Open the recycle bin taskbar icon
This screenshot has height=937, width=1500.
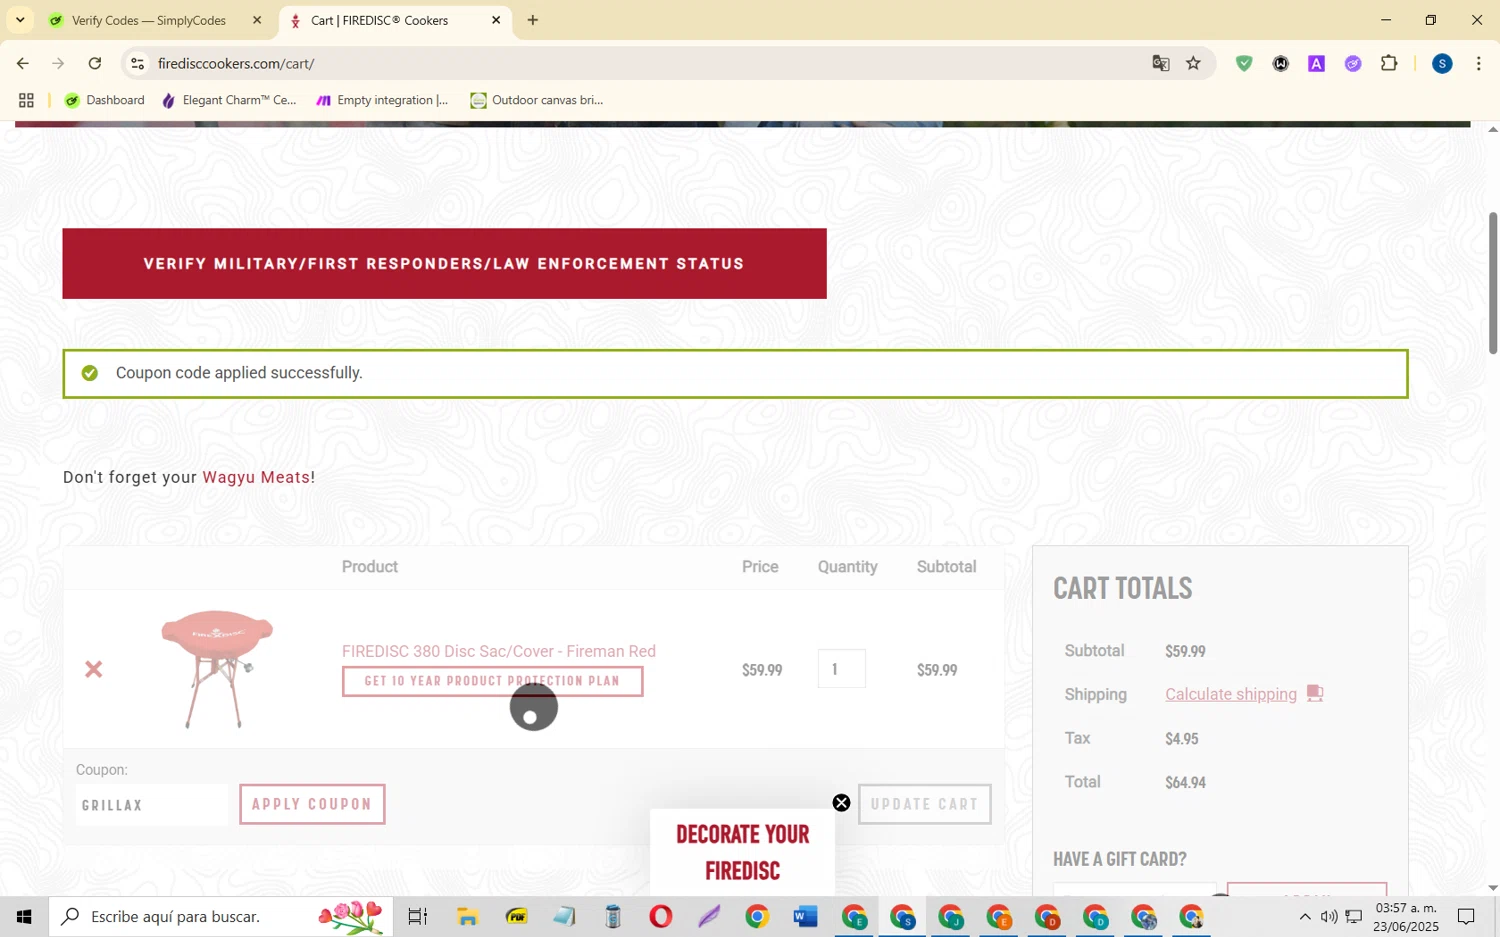click(613, 916)
